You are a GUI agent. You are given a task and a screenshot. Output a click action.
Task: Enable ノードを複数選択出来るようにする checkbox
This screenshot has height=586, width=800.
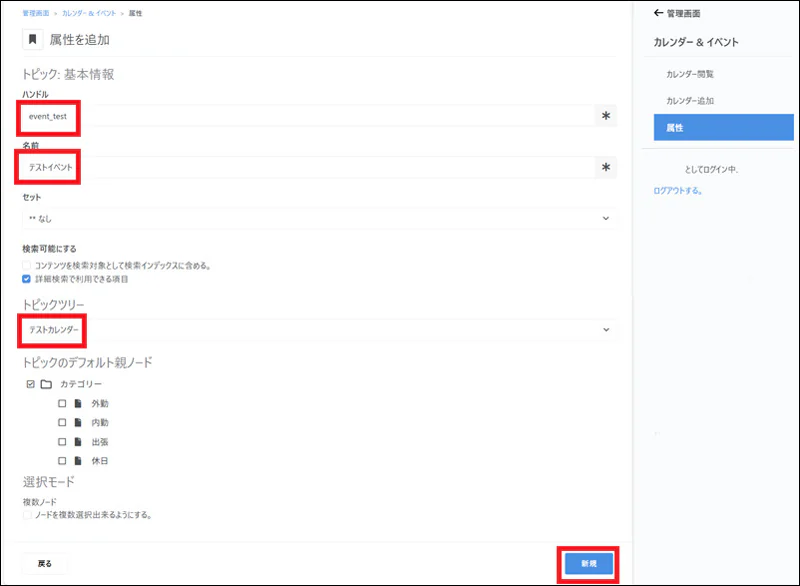pyautogui.click(x=27, y=515)
